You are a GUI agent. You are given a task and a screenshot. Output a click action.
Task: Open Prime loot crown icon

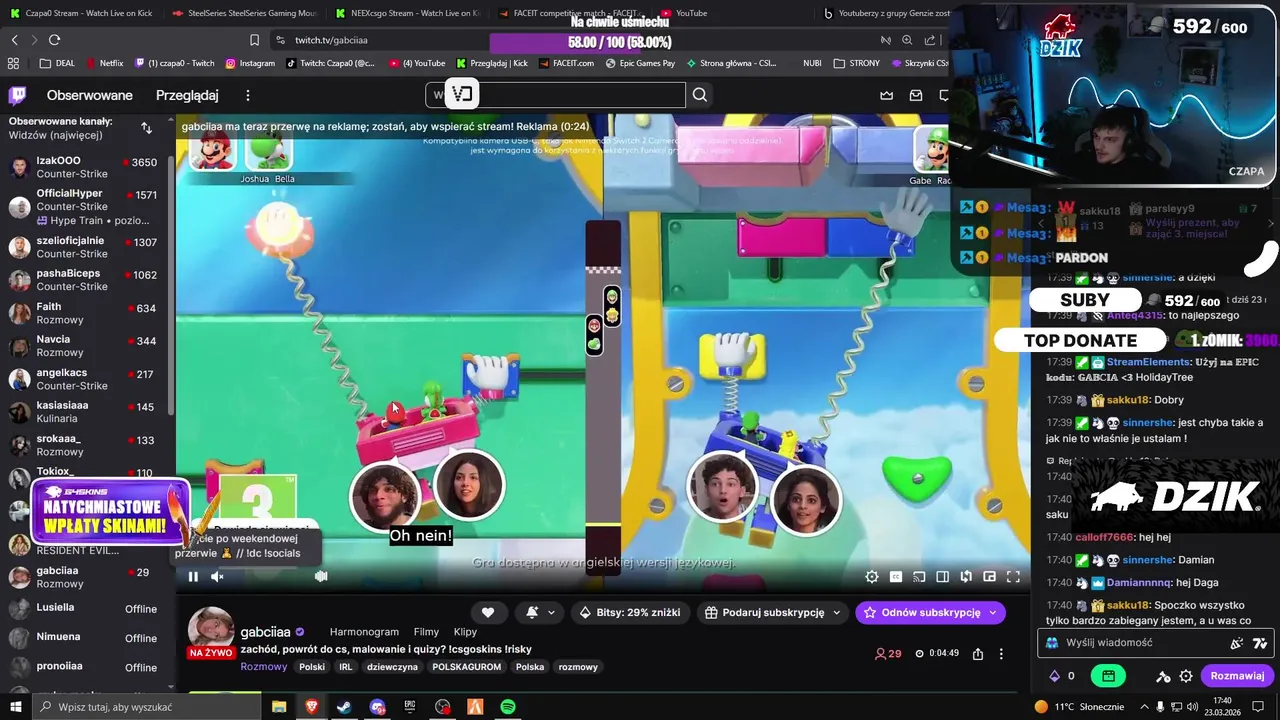(886, 95)
